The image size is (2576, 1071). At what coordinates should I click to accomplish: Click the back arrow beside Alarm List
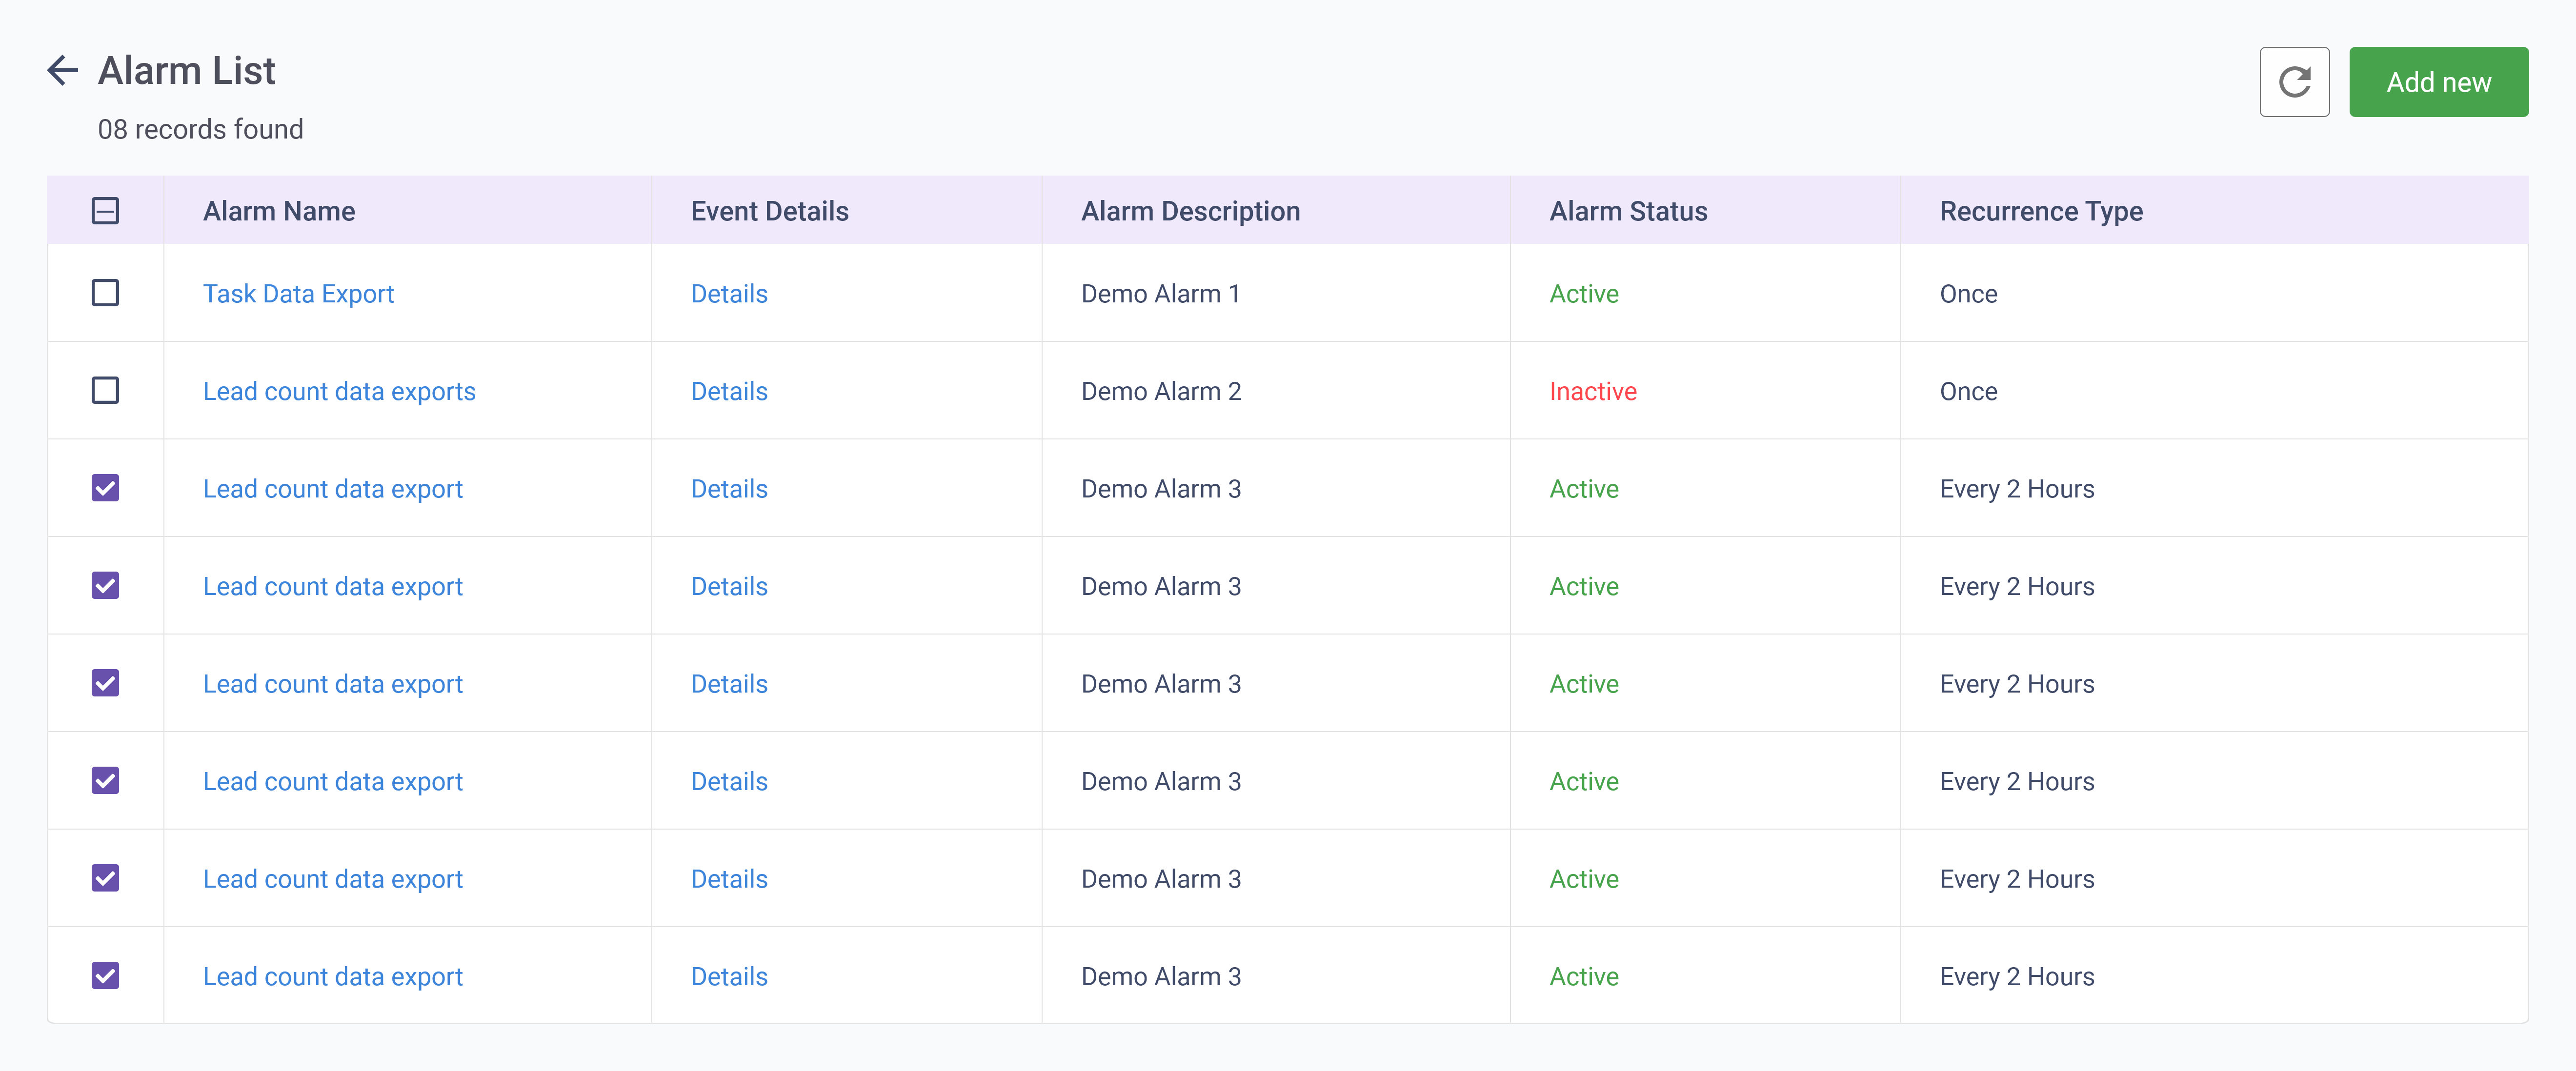62,70
